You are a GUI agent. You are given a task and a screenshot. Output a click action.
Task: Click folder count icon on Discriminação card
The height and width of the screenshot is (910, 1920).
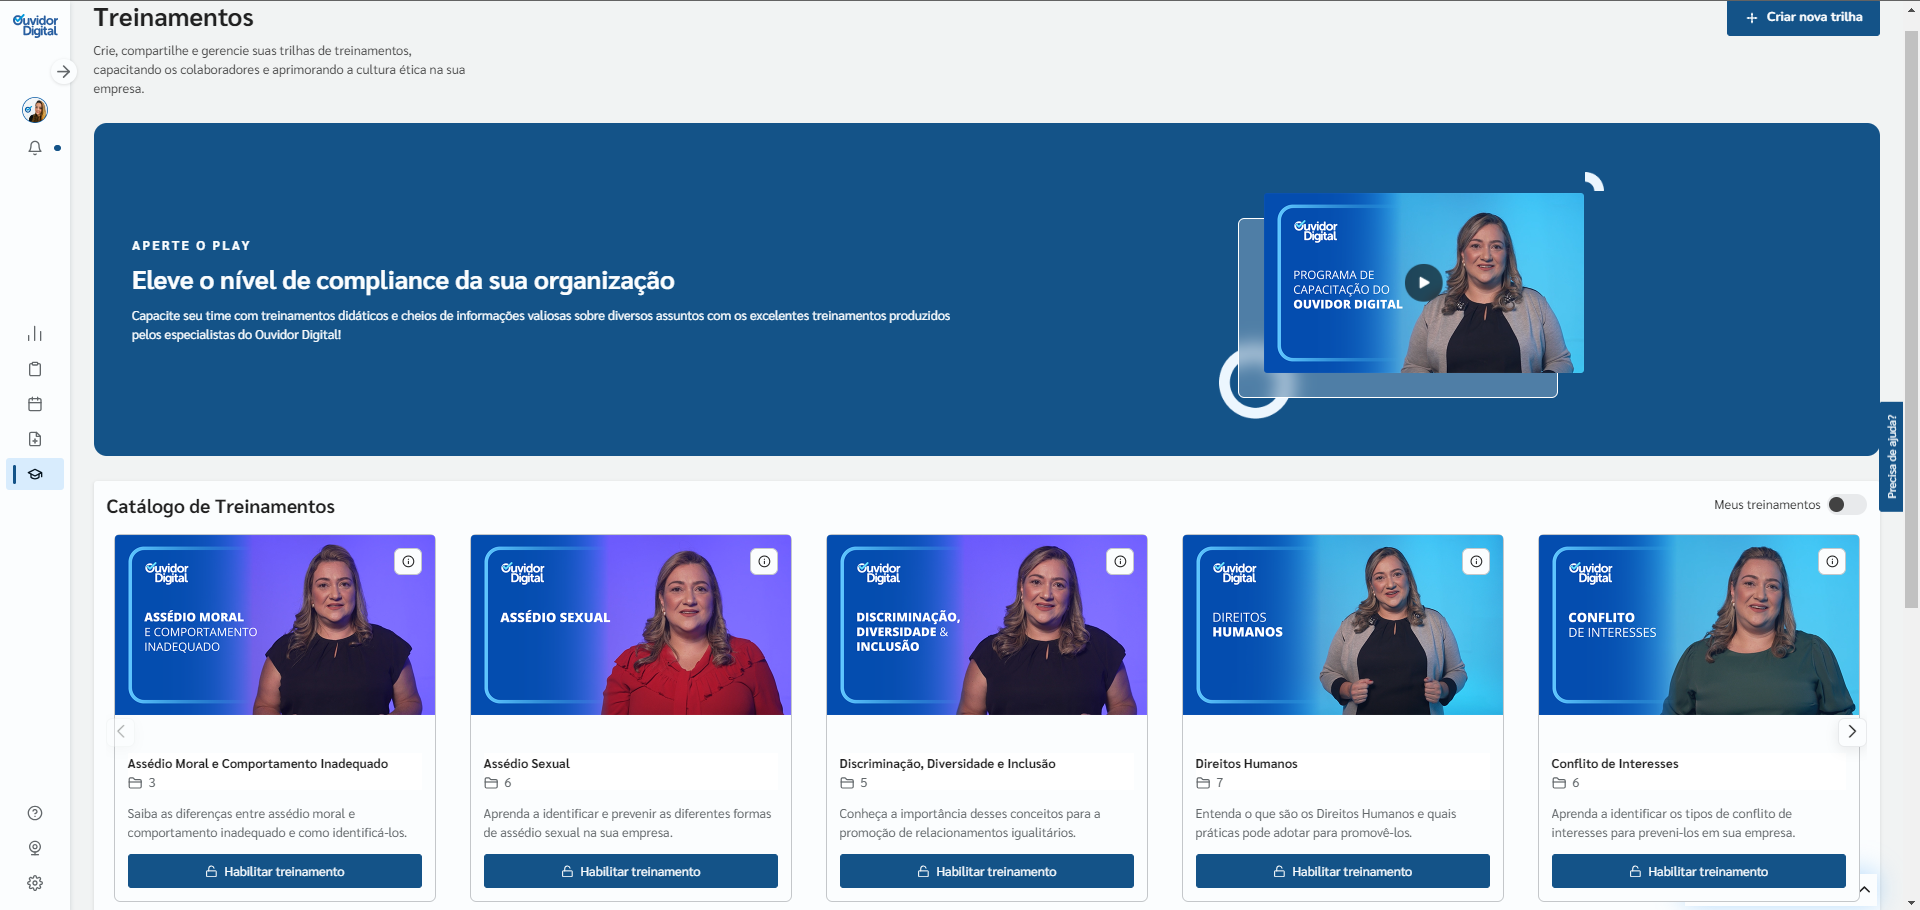[847, 783]
